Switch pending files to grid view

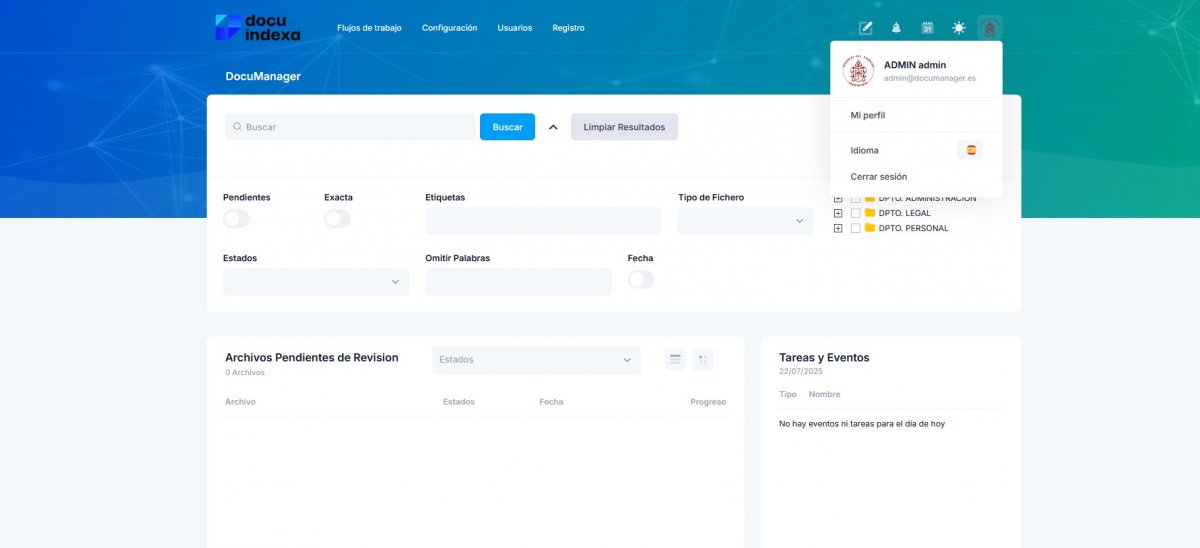[703, 360]
